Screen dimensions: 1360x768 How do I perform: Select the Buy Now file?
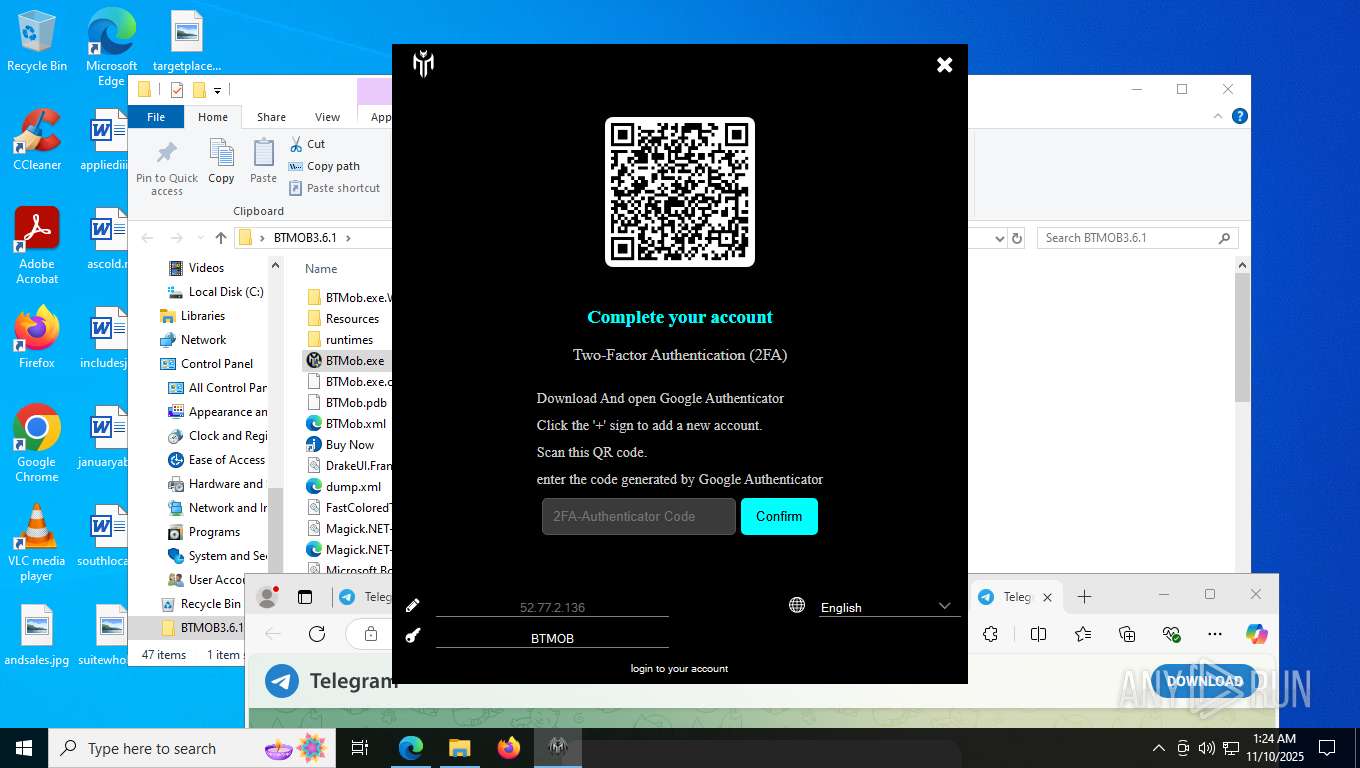tap(349, 445)
